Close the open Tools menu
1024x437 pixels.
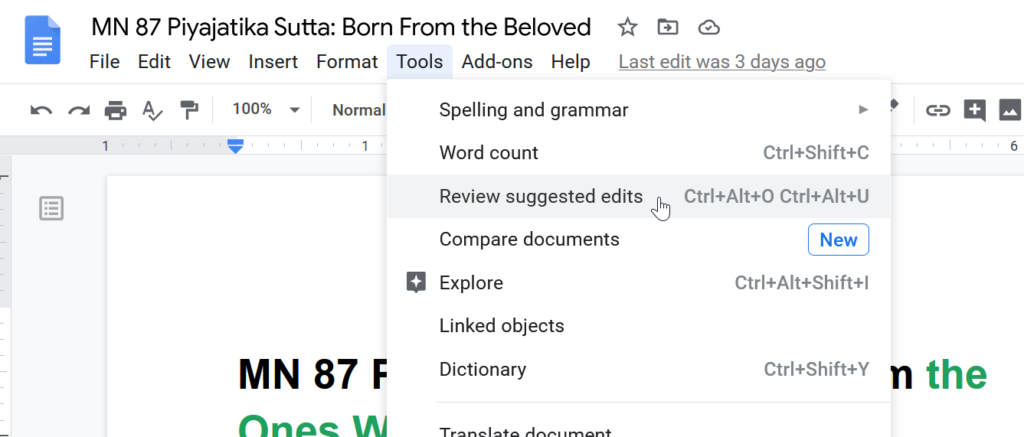419,62
